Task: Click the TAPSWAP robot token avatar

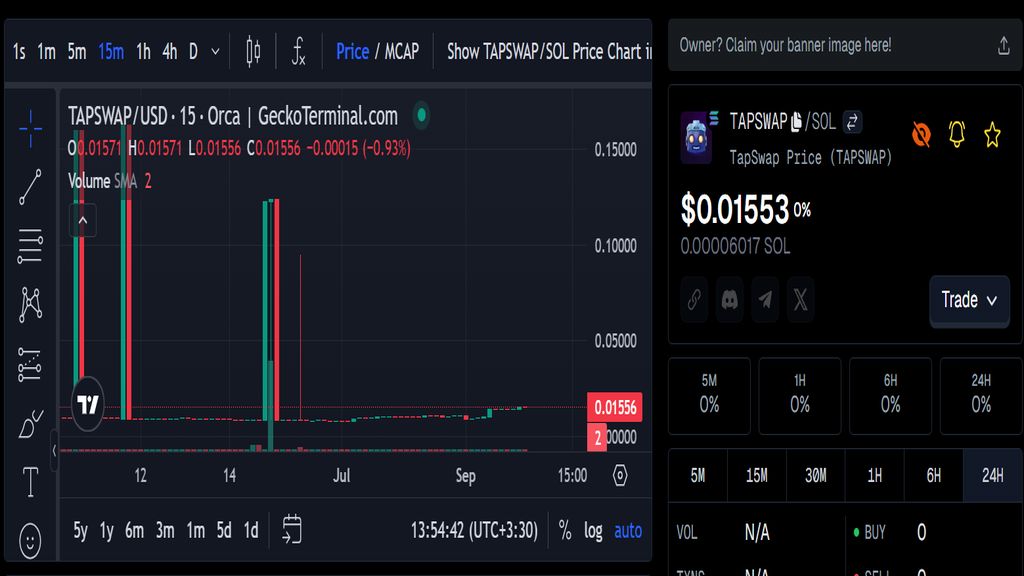Action: pos(696,137)
